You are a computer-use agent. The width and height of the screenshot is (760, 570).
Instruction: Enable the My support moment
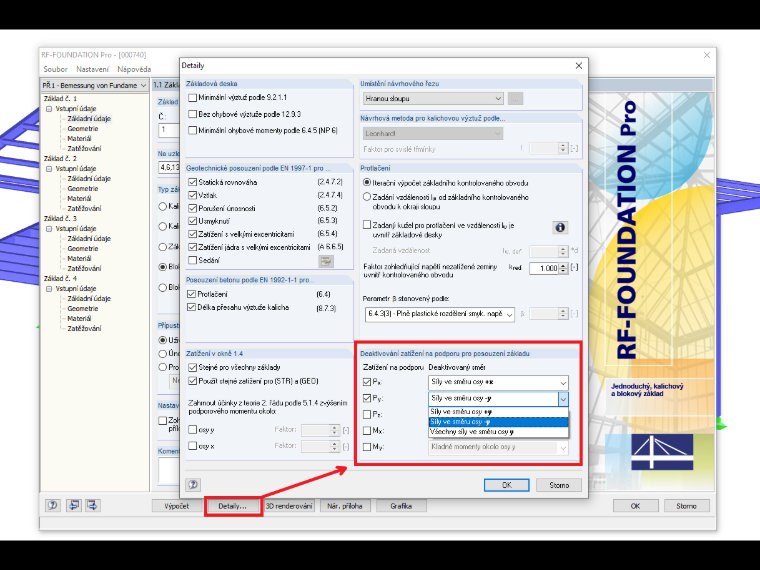367,447
